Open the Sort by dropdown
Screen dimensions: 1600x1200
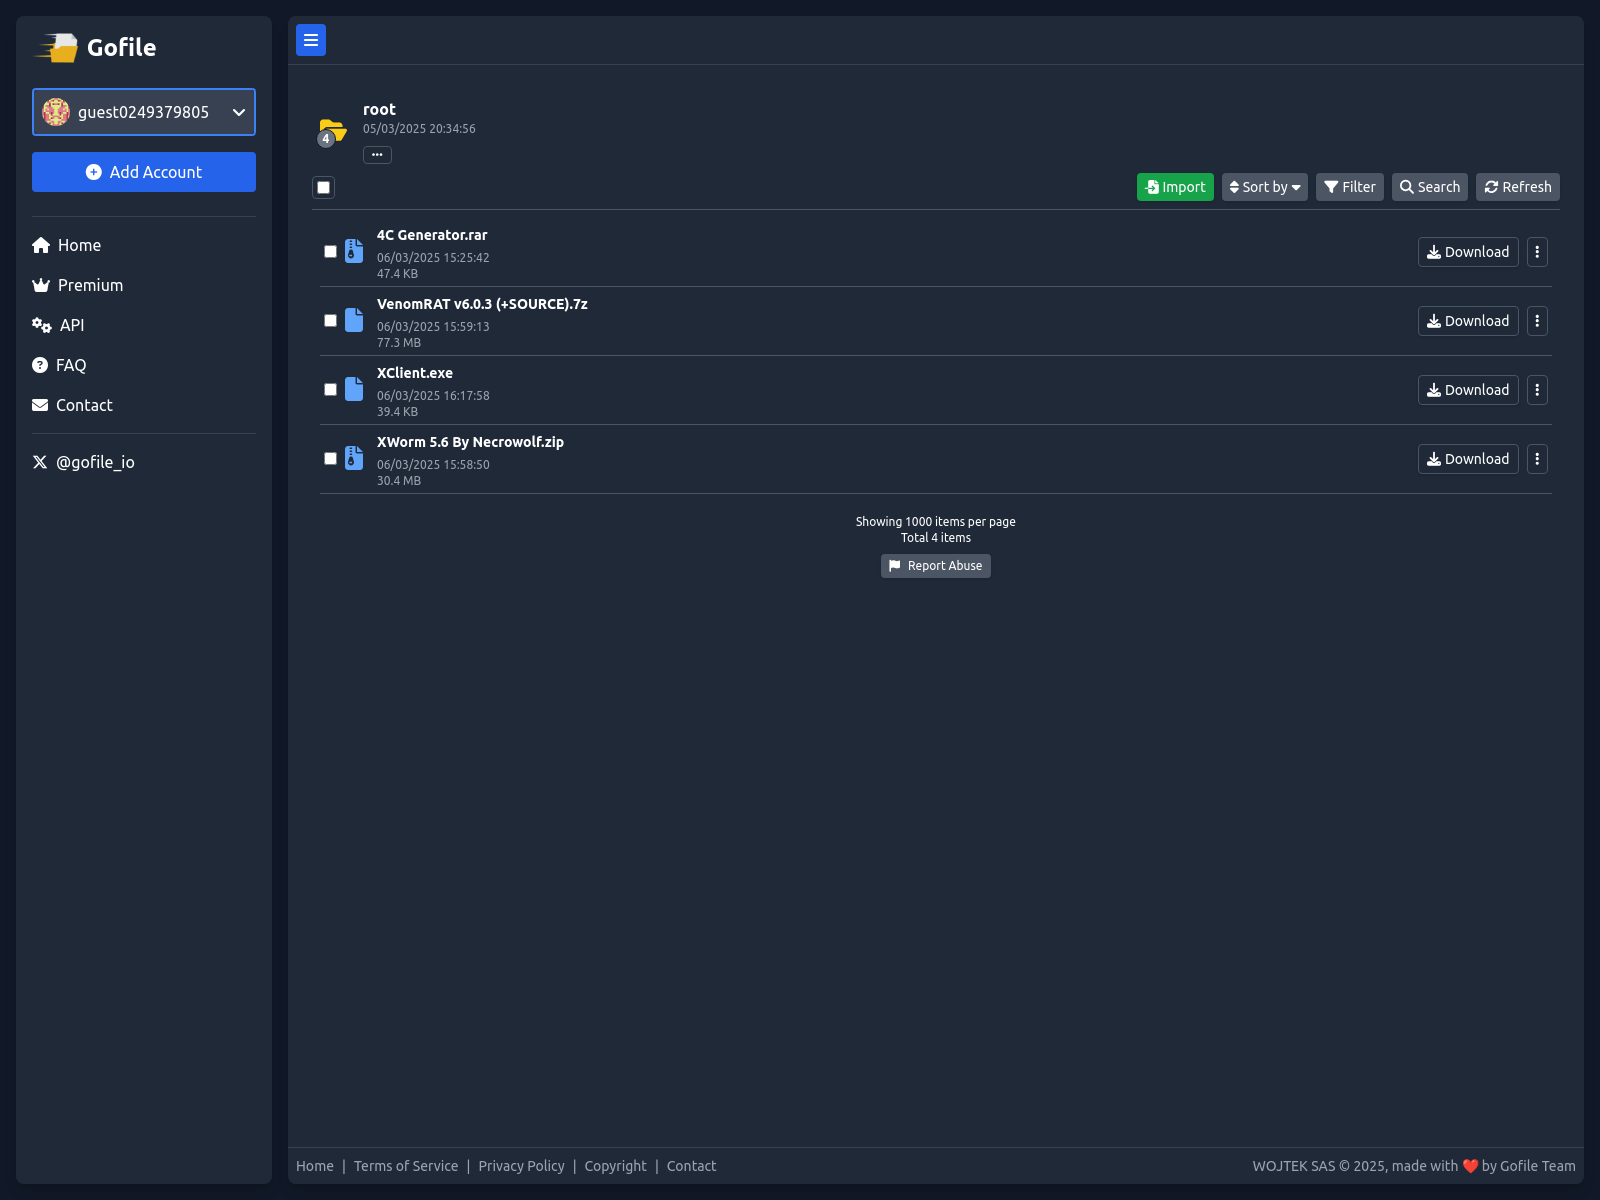(x=1264, y=187)
